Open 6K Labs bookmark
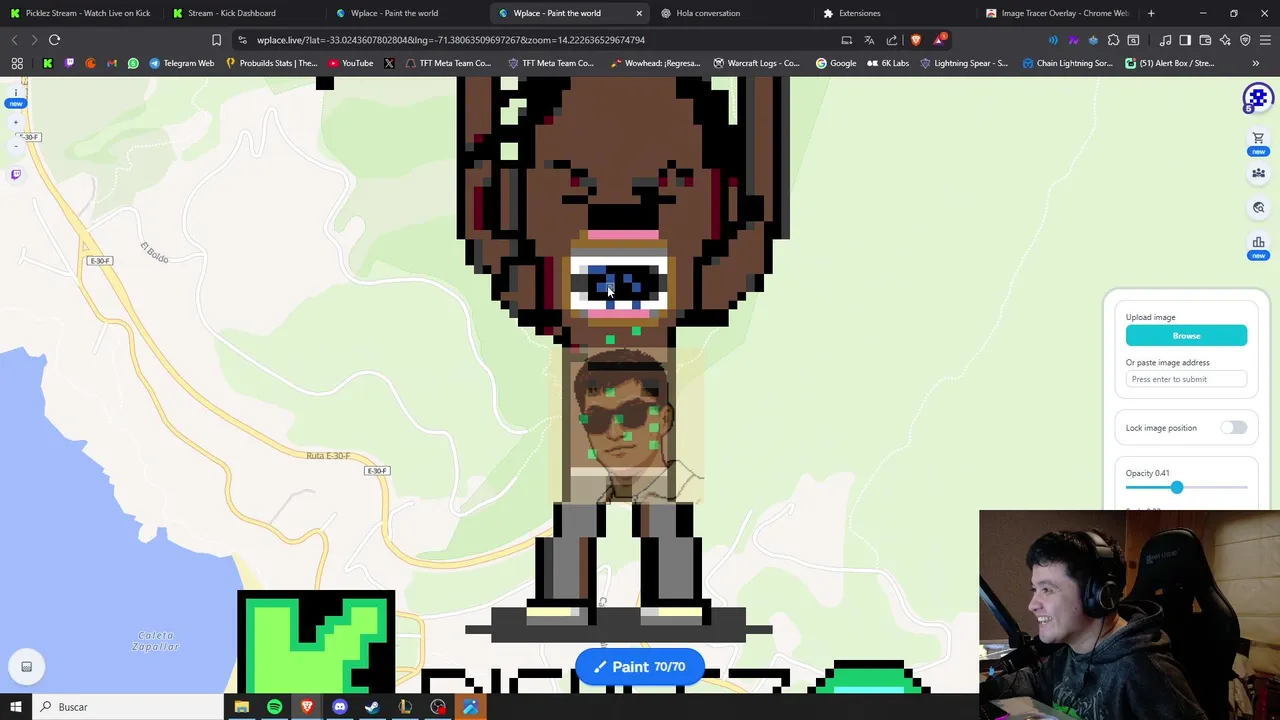The height and width of the screenshot is (720, 1280). (889, 63)
